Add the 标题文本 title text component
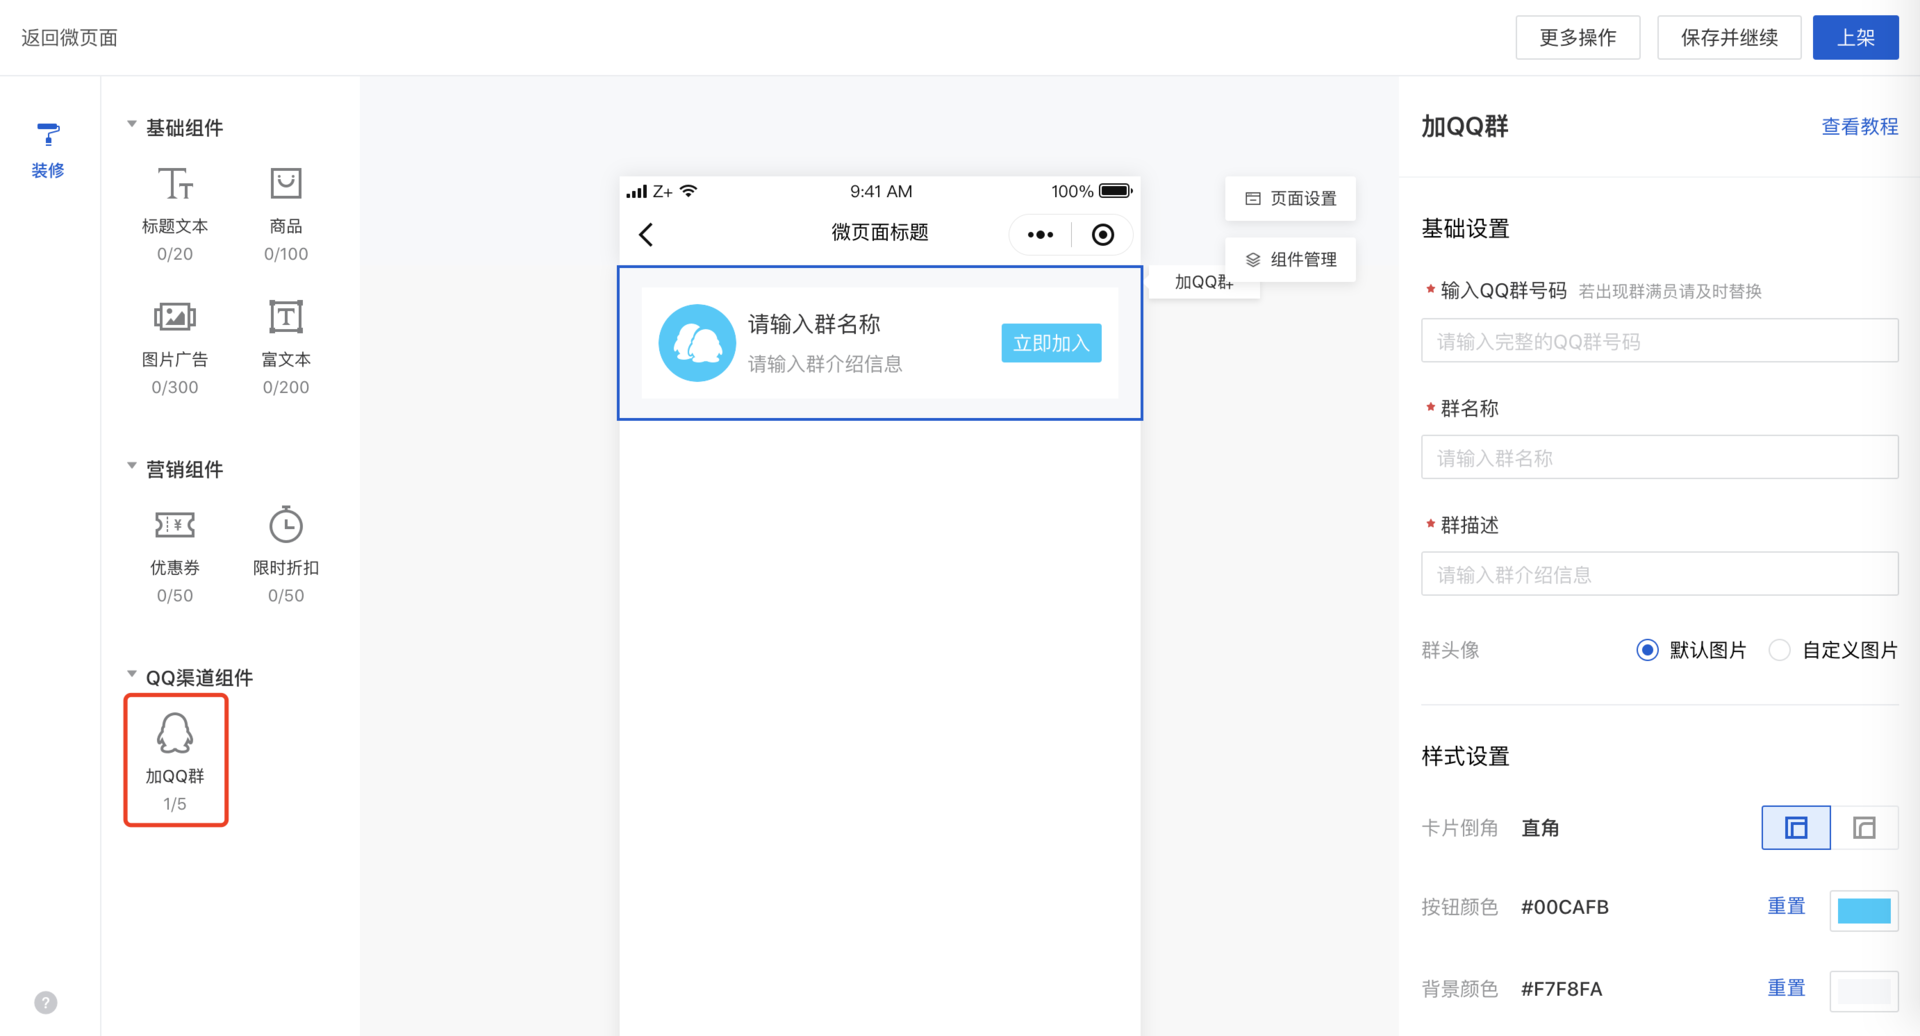Image resolution: width=1920 pixels, height=1036 pixels. (175, 213)
